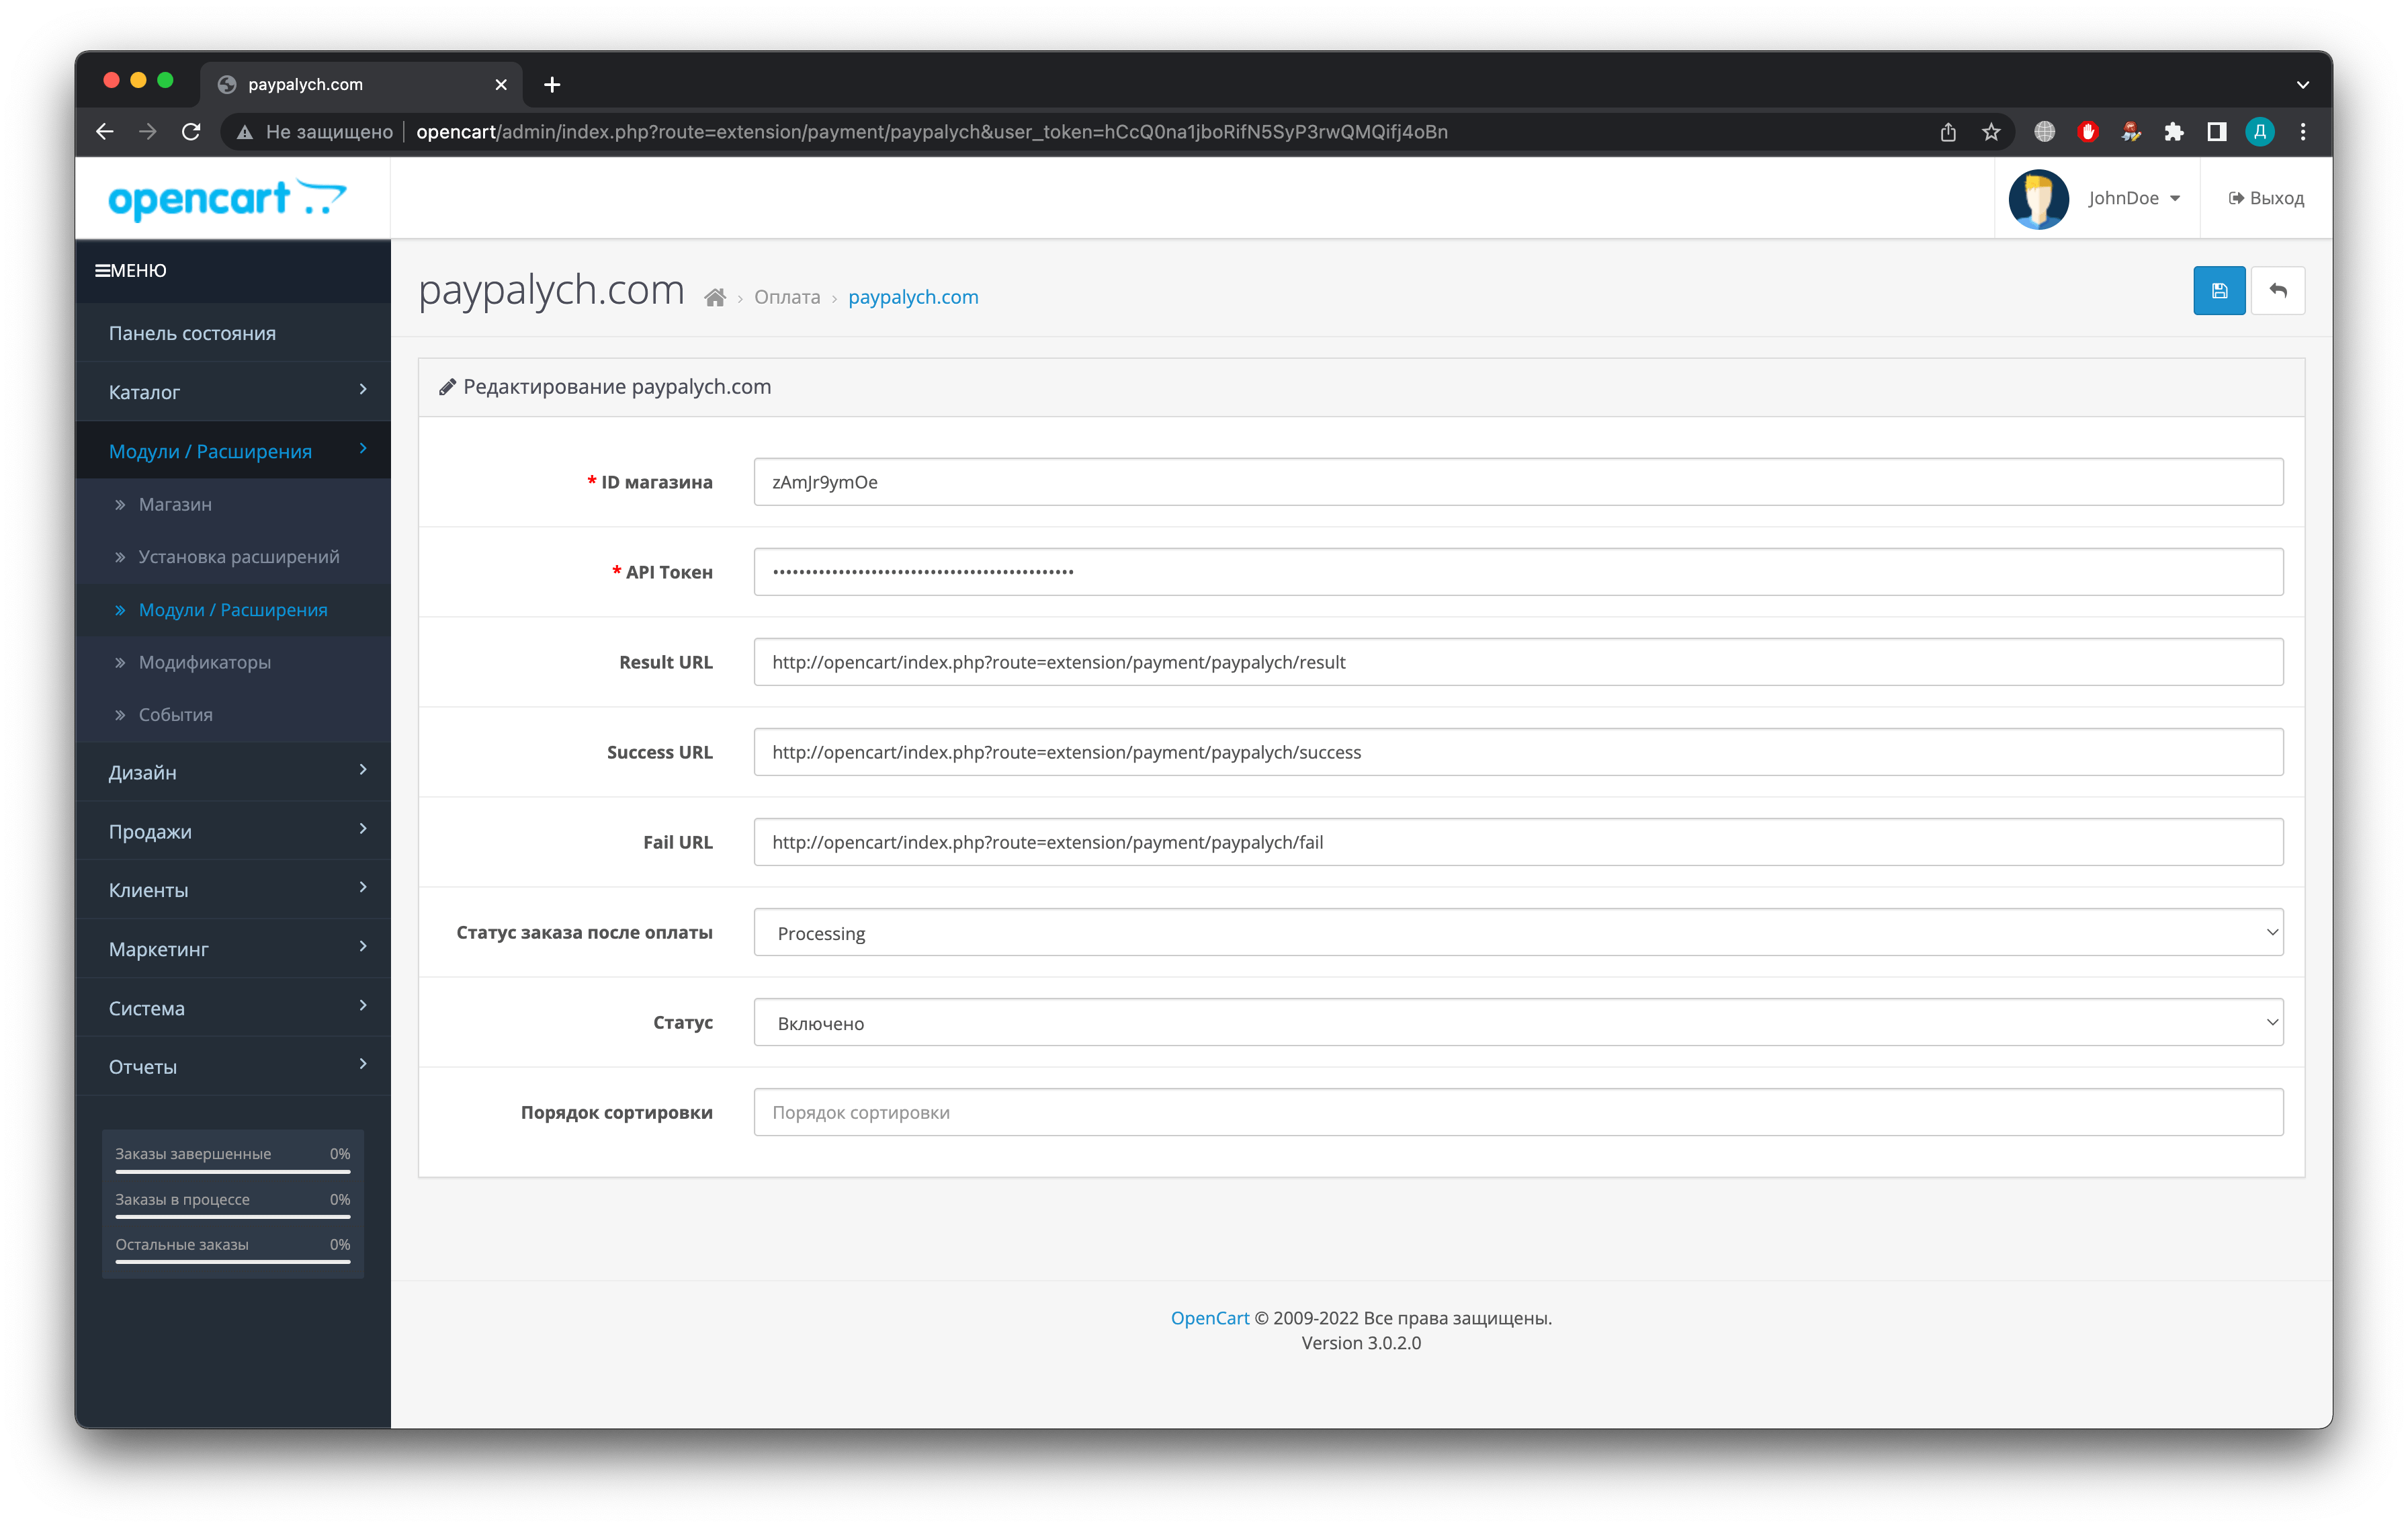Save payment settings with the blue disk button
Screen dimensions: 2408x1528
(x=2218, y=291)
